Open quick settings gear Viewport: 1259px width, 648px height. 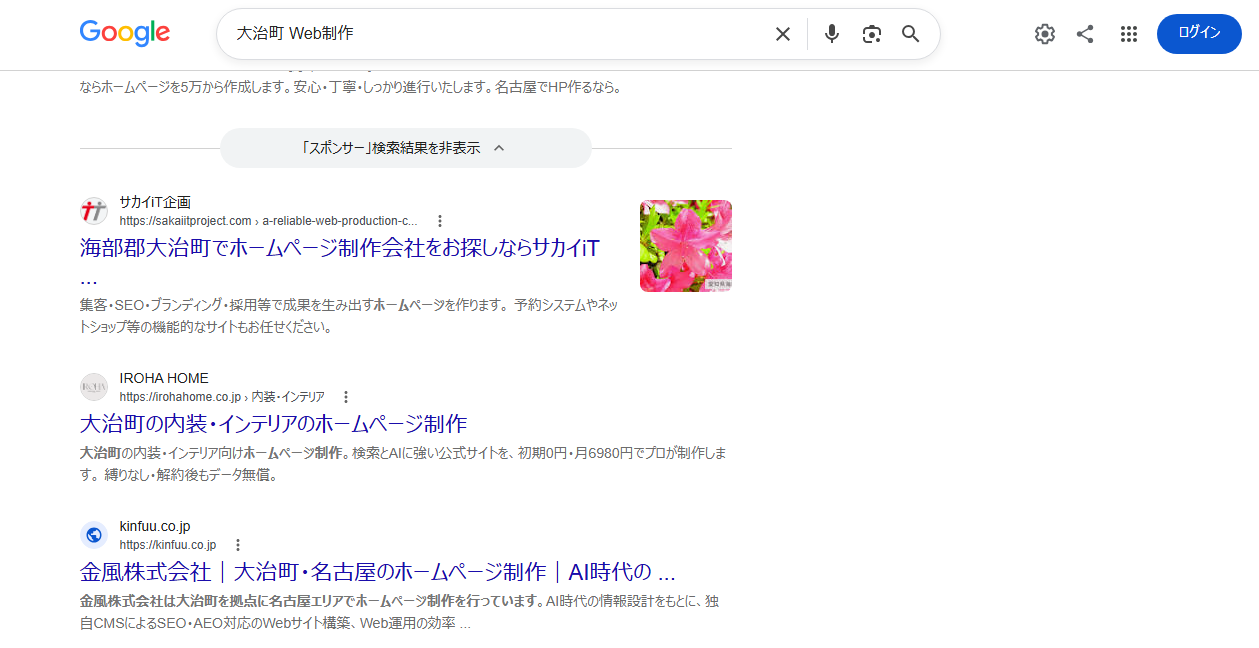(1045, 34)
